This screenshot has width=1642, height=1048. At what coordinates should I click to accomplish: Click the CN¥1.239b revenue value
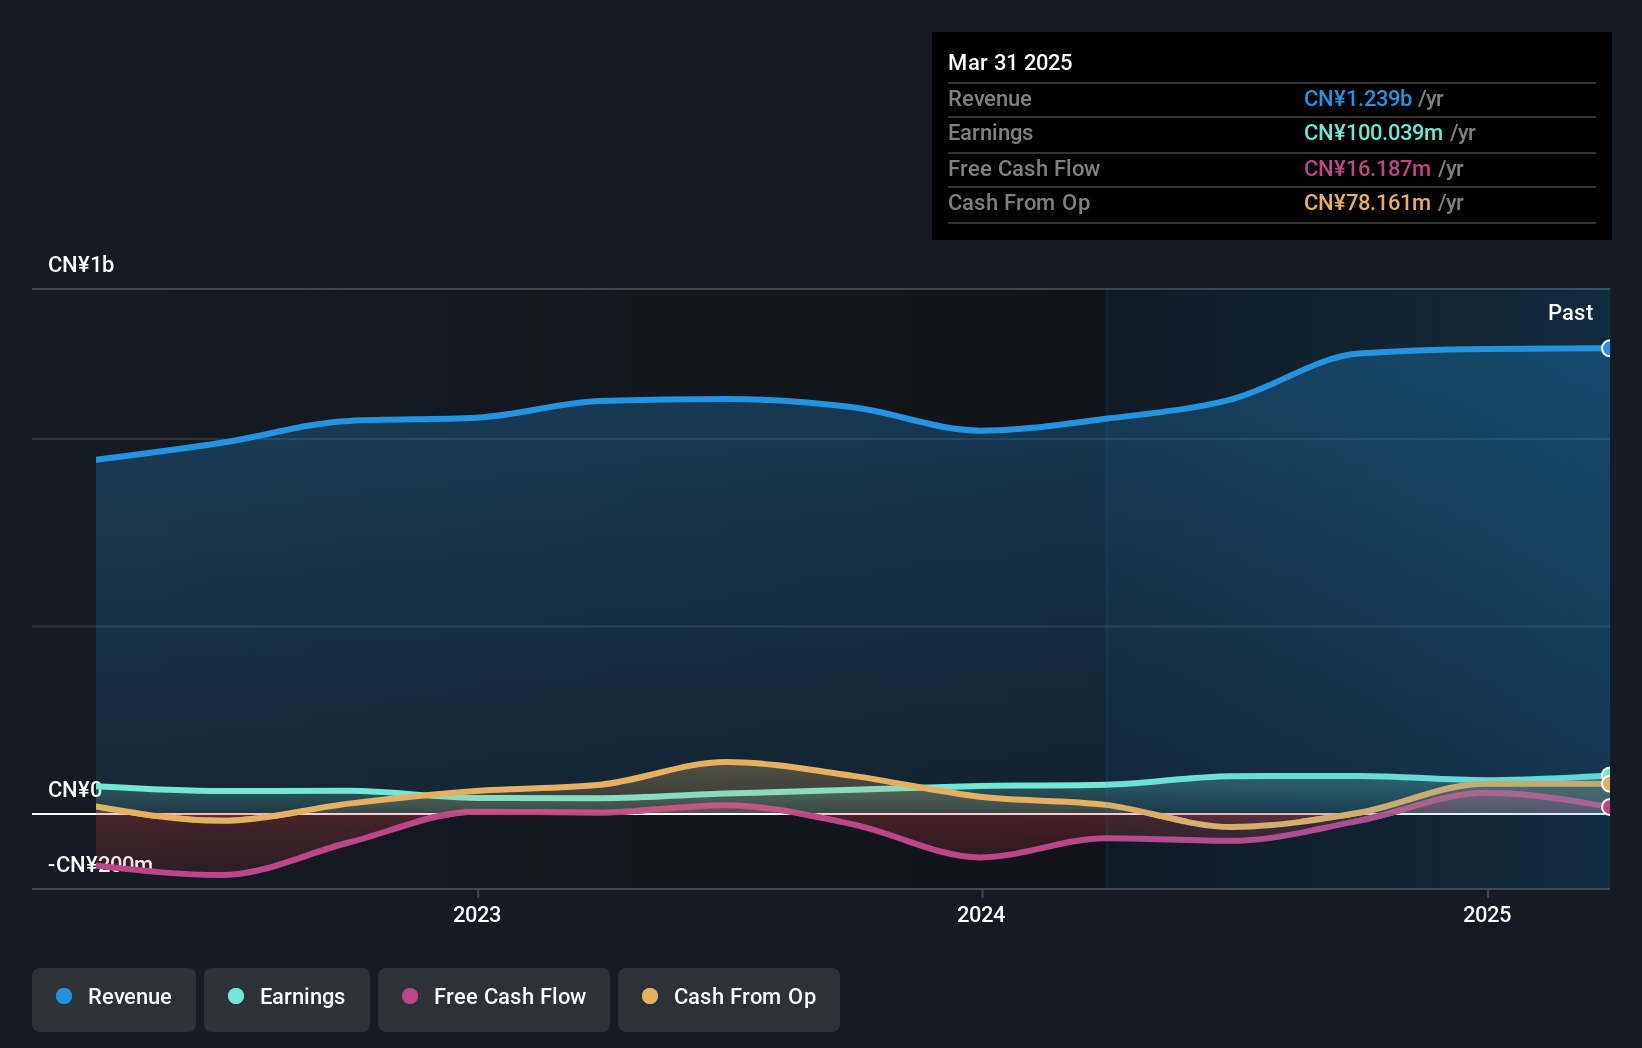1358,98
